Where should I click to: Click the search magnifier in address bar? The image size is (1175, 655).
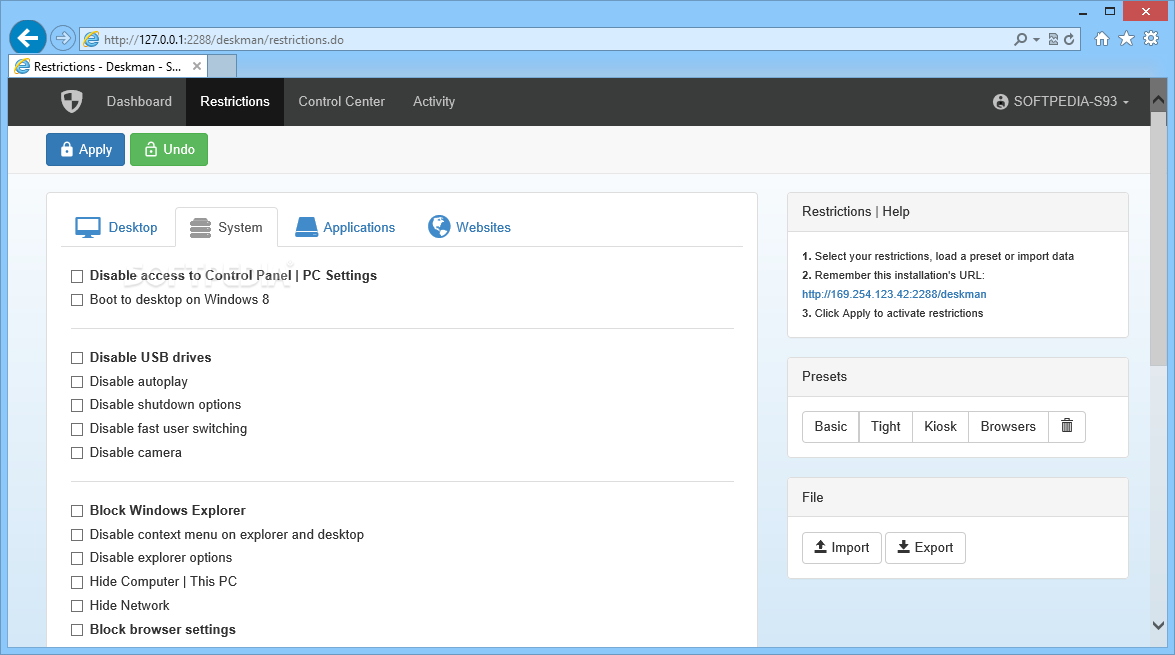[1020, 39]
